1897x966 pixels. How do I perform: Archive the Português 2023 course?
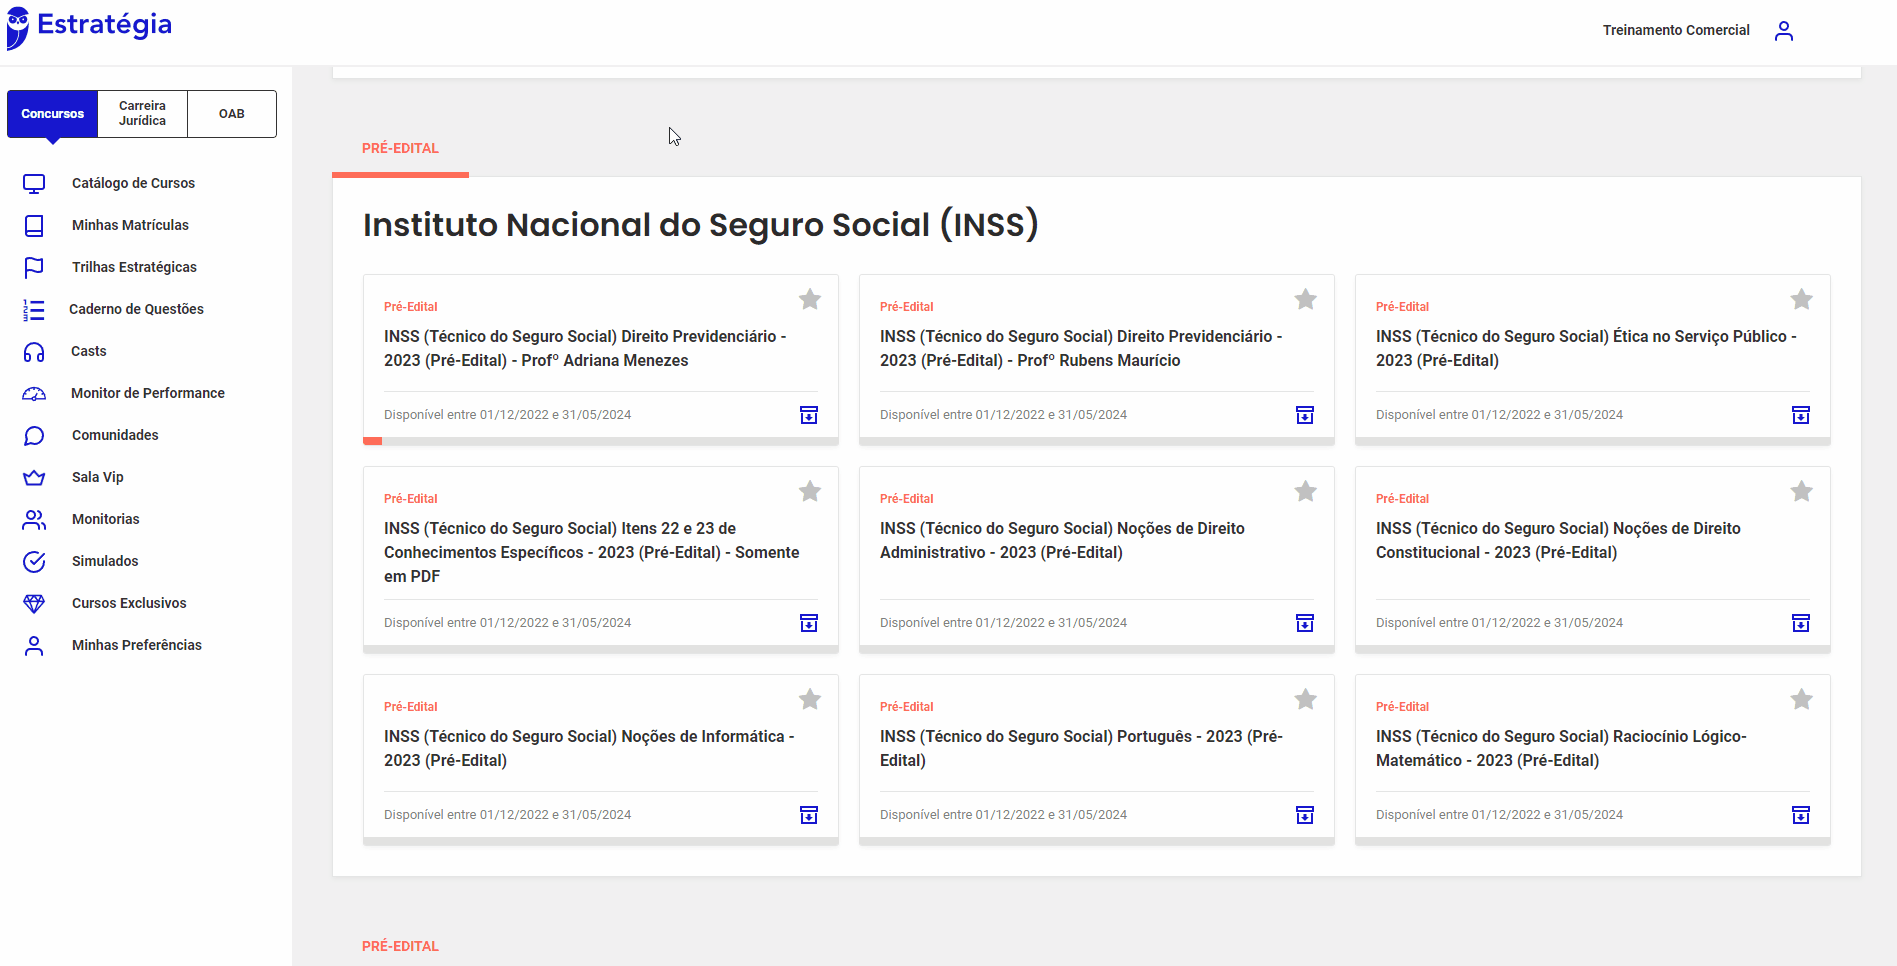click(x=1305, y=815)
